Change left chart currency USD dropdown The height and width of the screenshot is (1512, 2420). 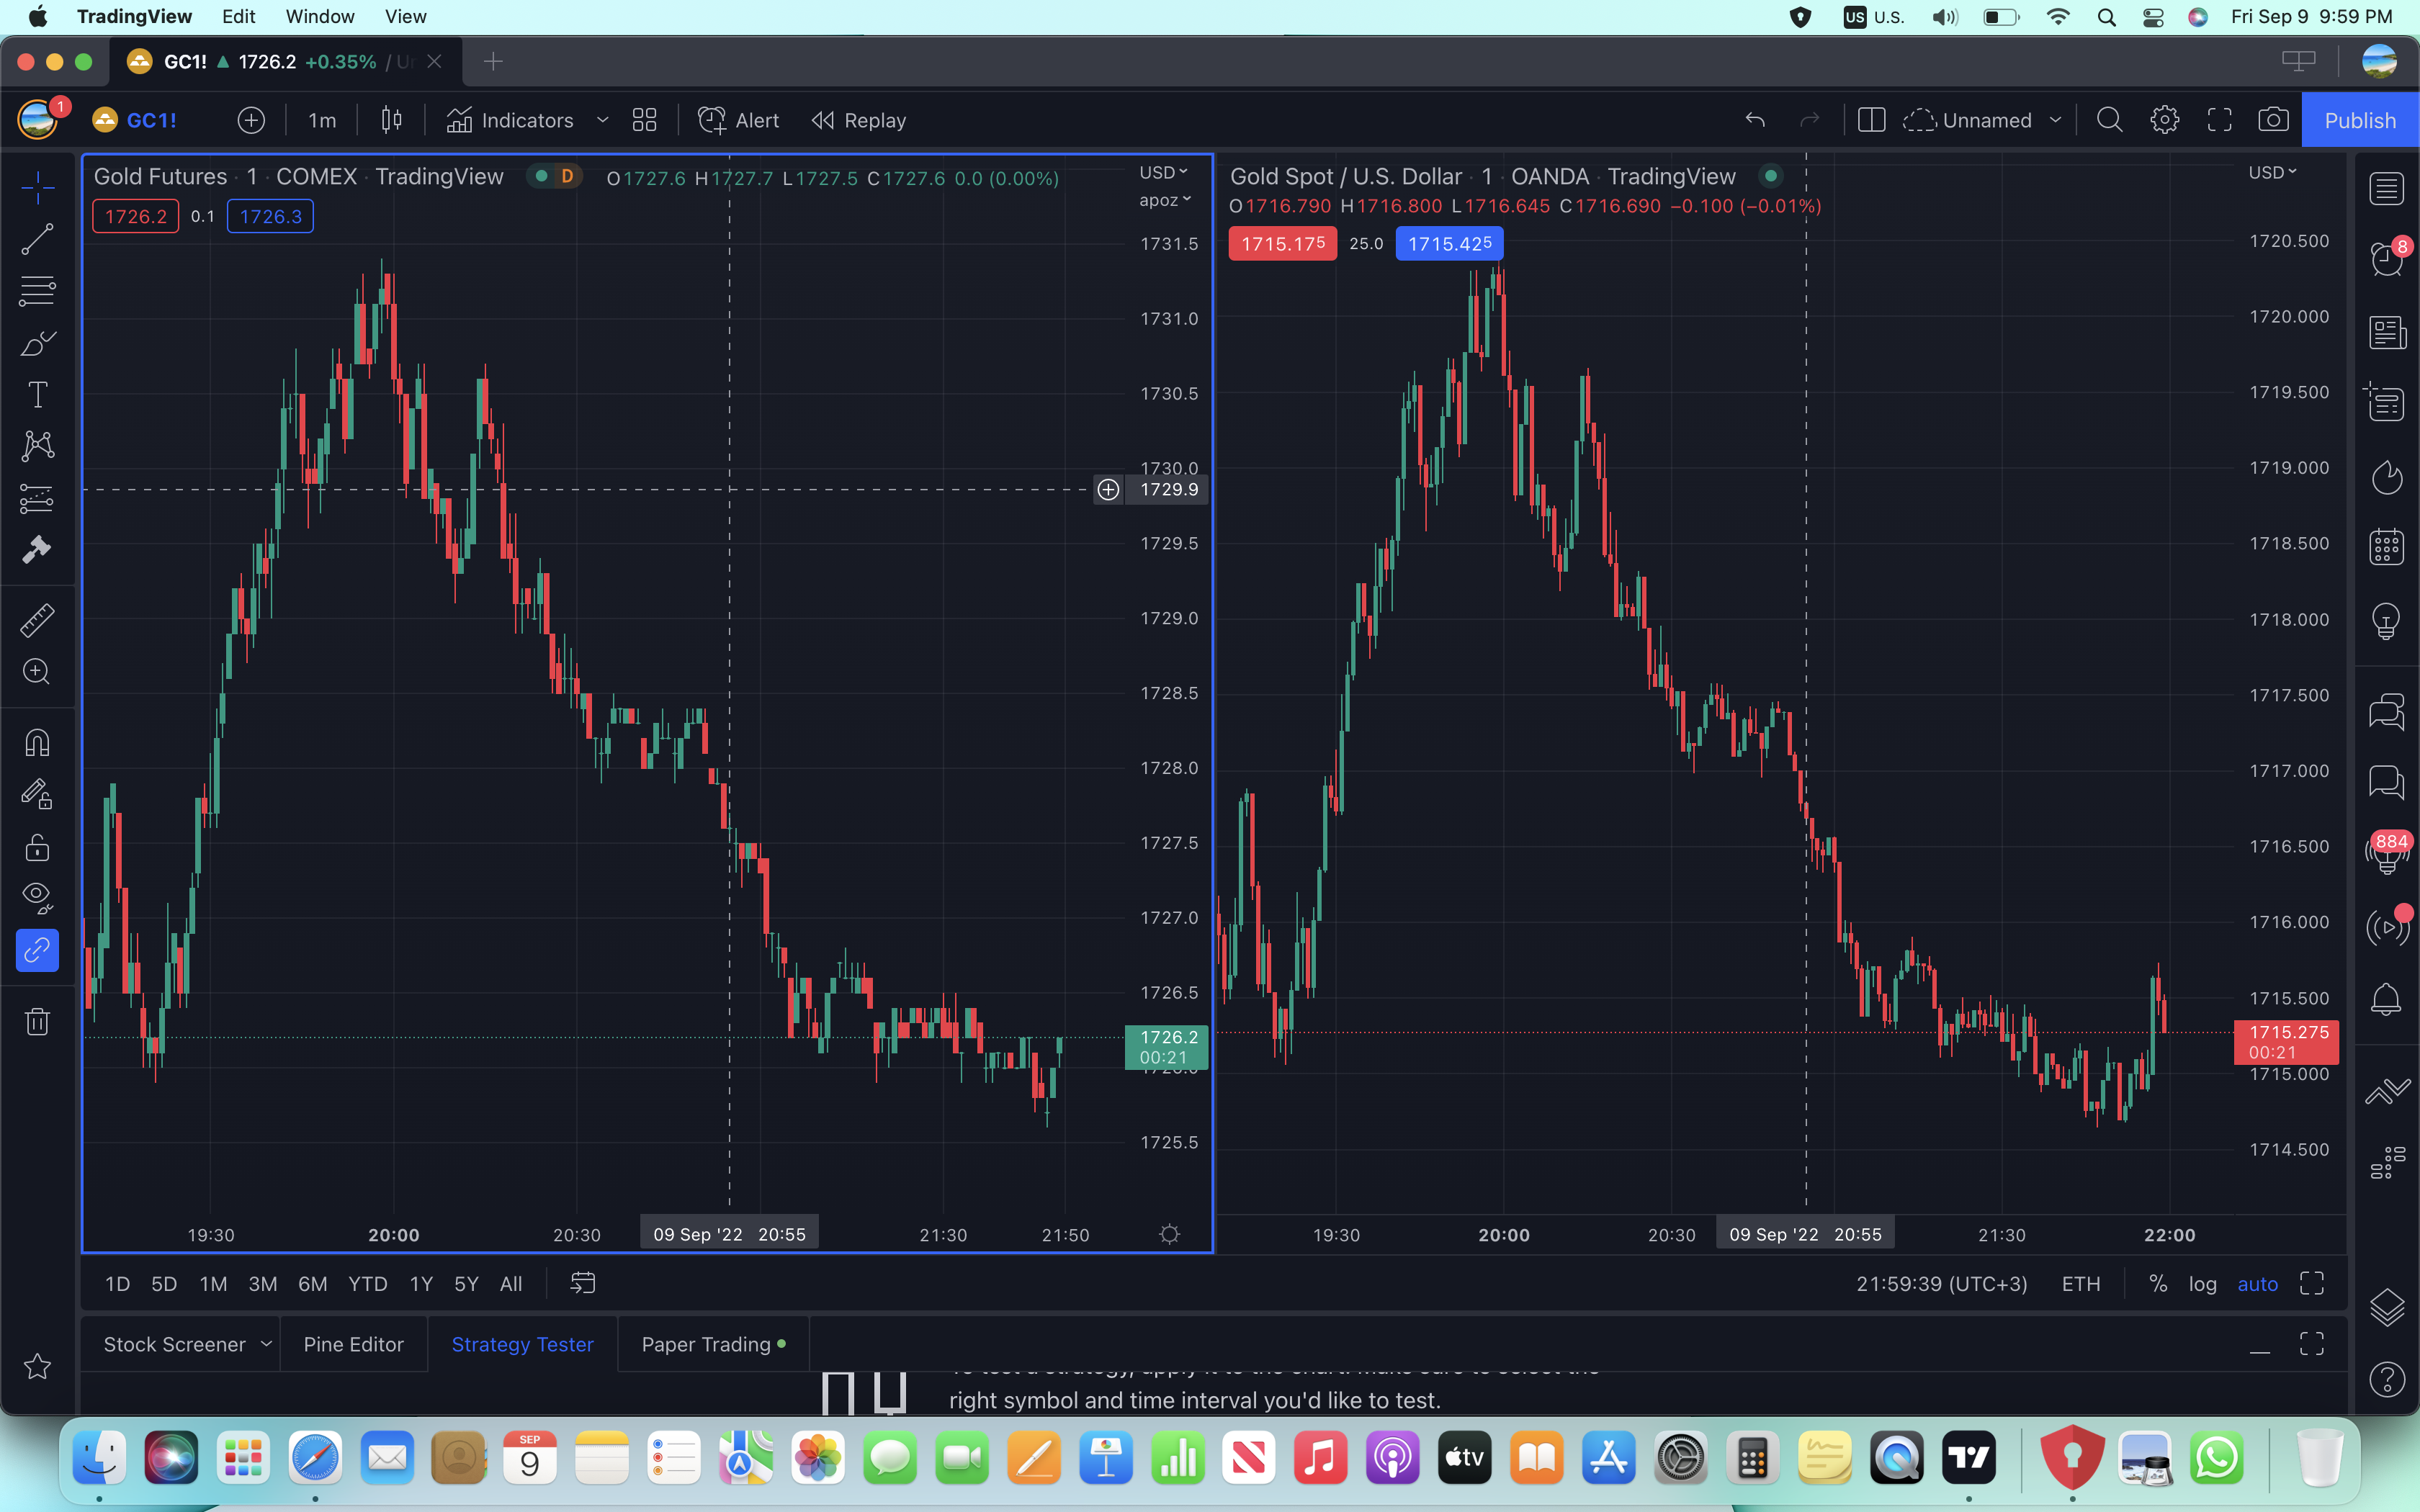[x=1164, y=172]
